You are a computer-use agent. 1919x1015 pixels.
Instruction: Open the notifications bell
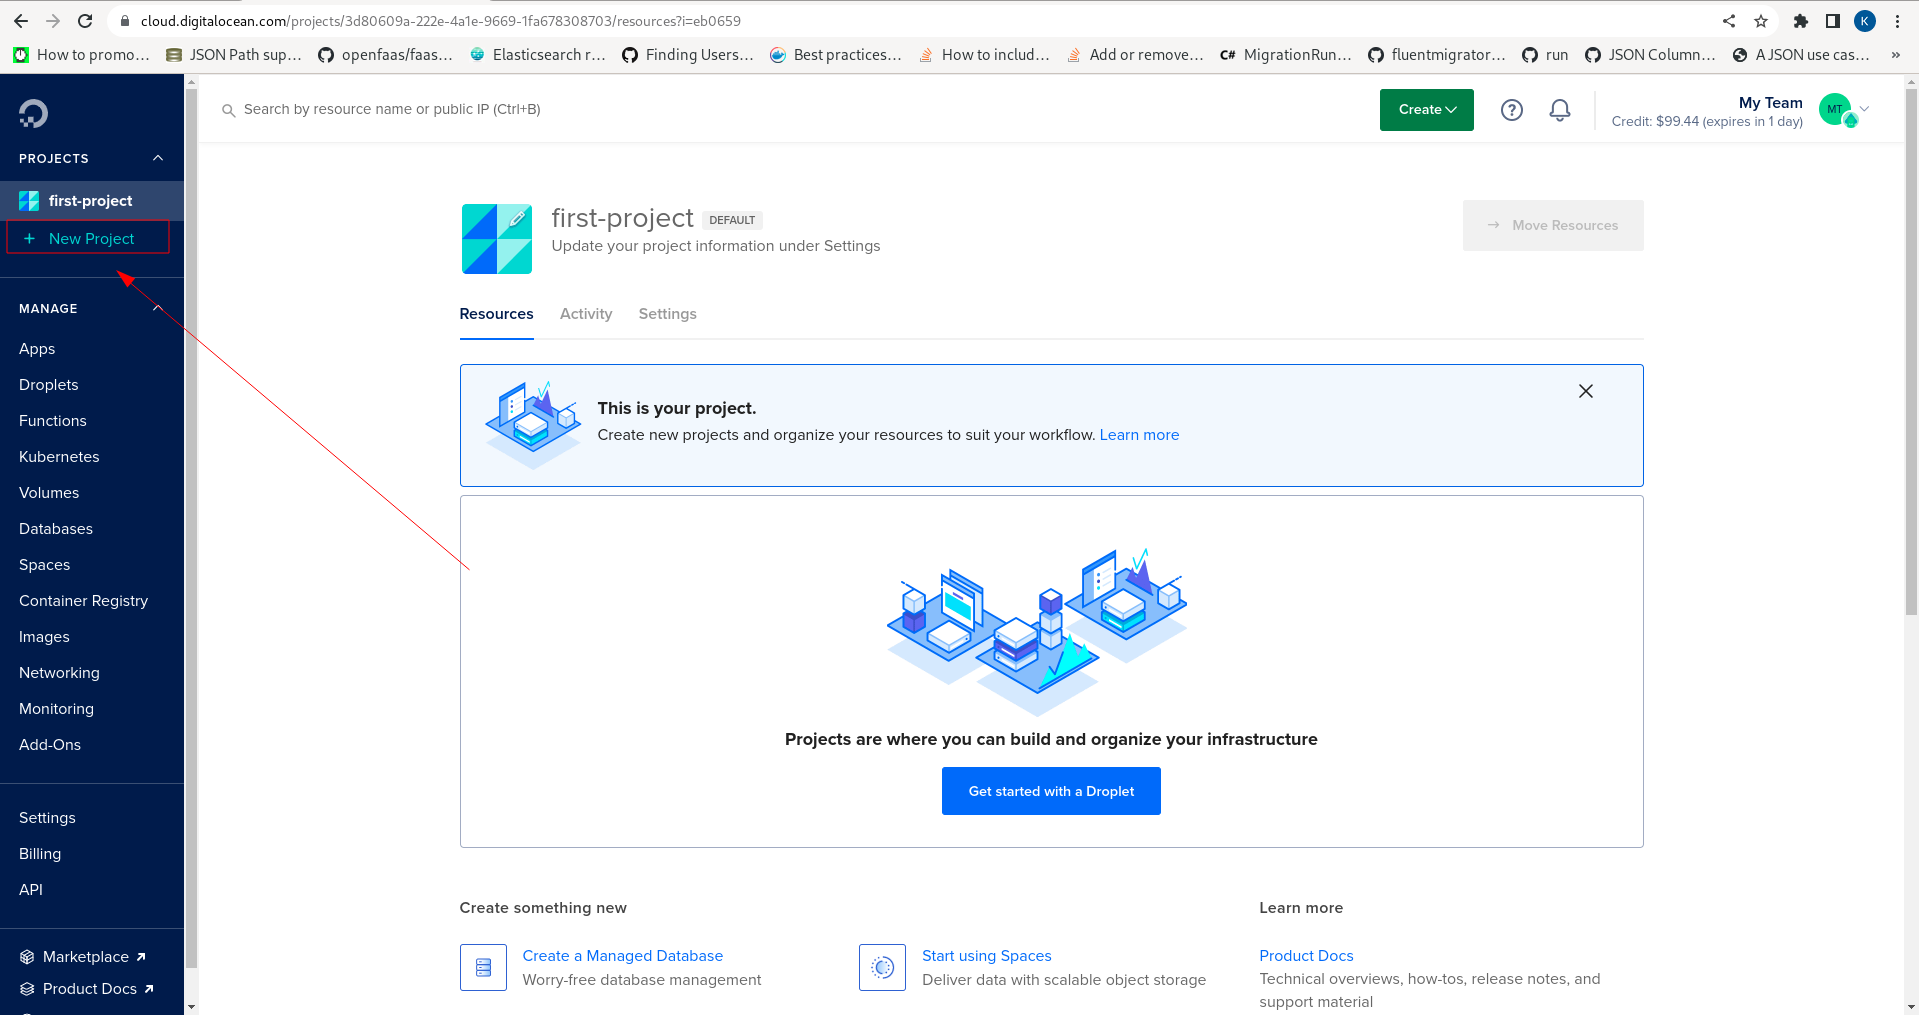[1559, 110]
